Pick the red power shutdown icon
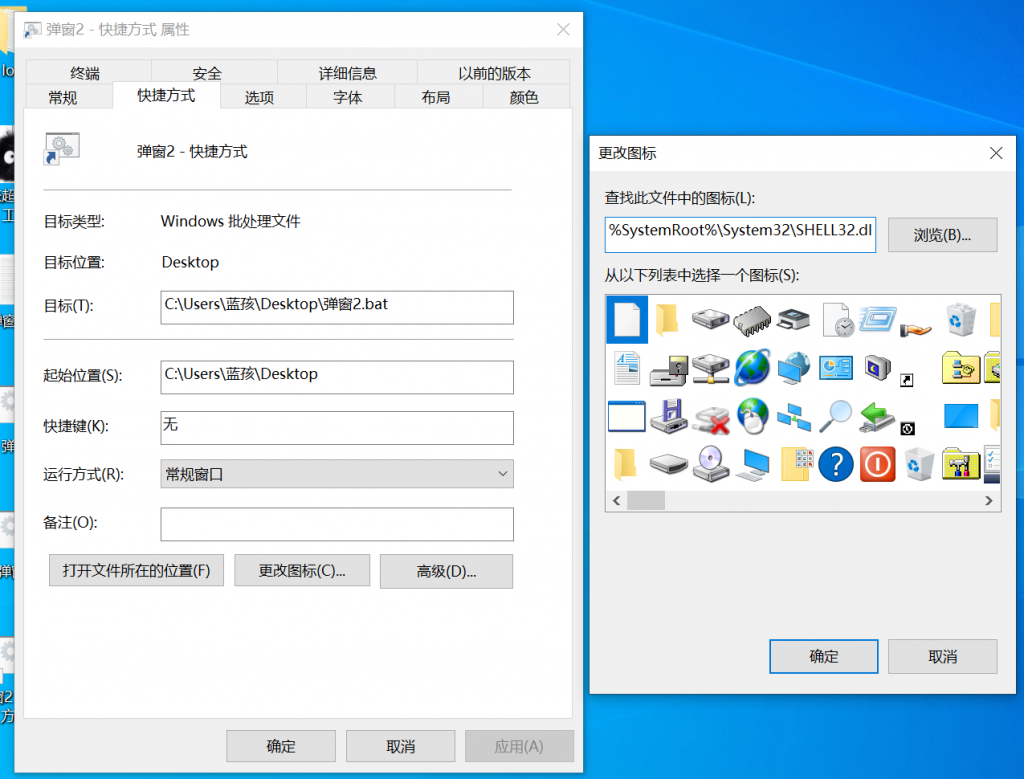This screenshot has width=1024, height=779. point(877,464)
